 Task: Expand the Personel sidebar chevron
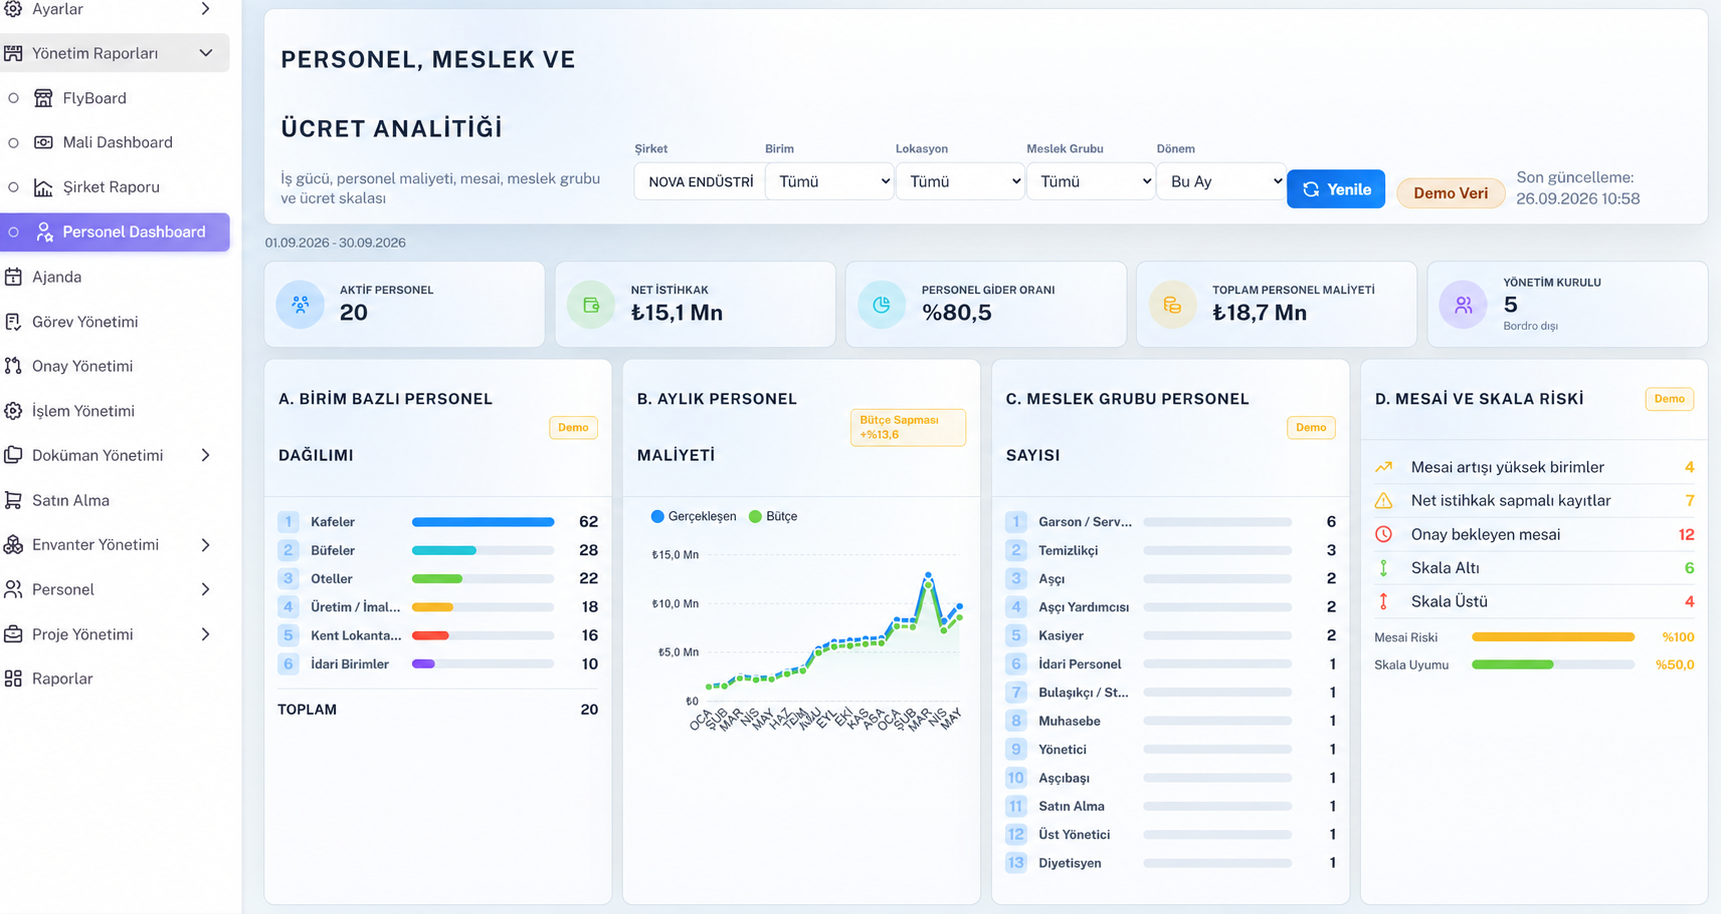205,589
